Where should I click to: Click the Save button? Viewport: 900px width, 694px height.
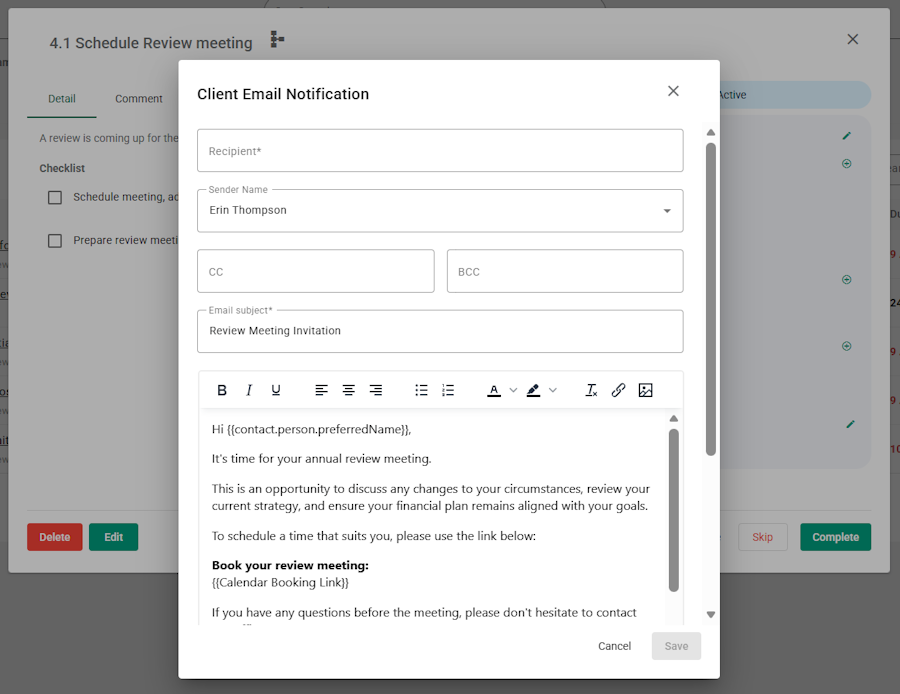pos(676,646)
